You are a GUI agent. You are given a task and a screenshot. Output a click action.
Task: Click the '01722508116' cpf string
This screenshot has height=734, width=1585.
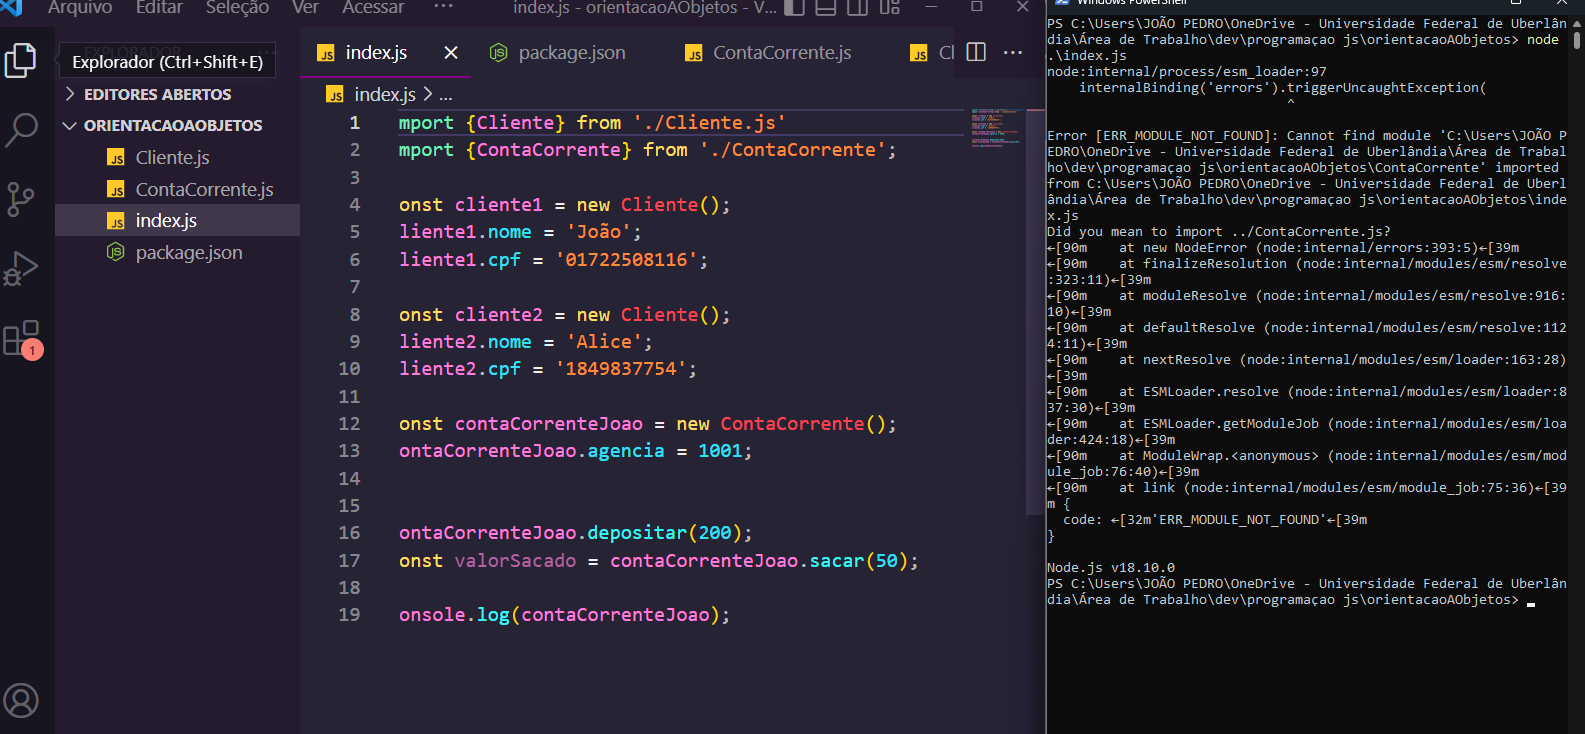coord(626,260)
